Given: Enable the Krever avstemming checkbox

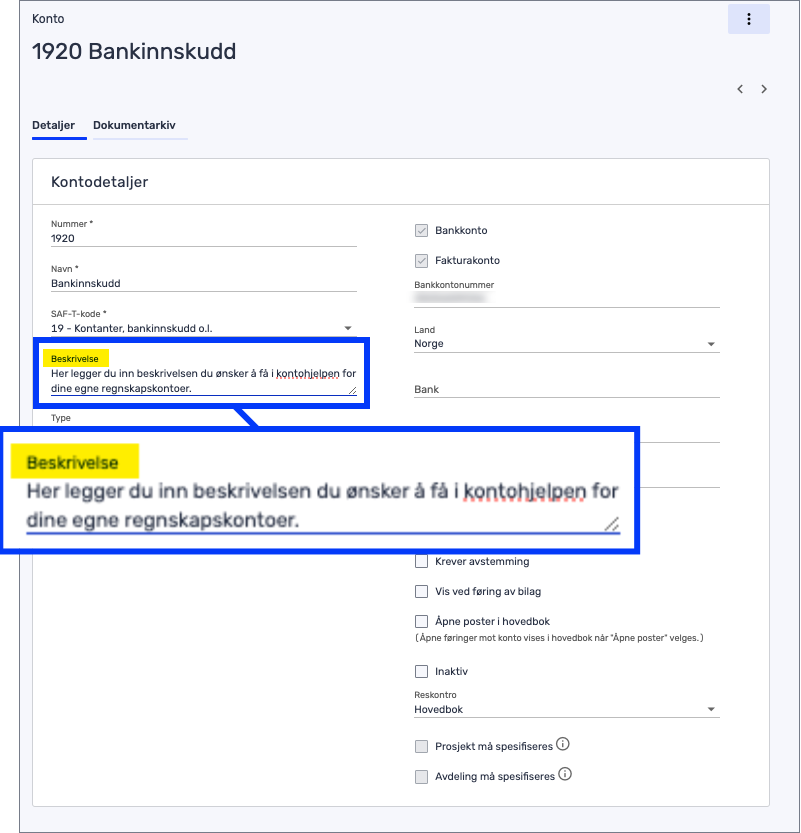Looking at the screenshot, I should pos(421,561).
